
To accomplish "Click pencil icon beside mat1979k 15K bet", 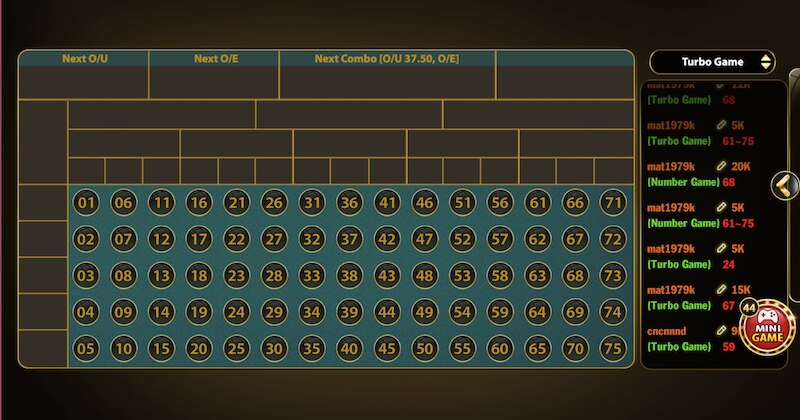I will (x=721, y=289).
